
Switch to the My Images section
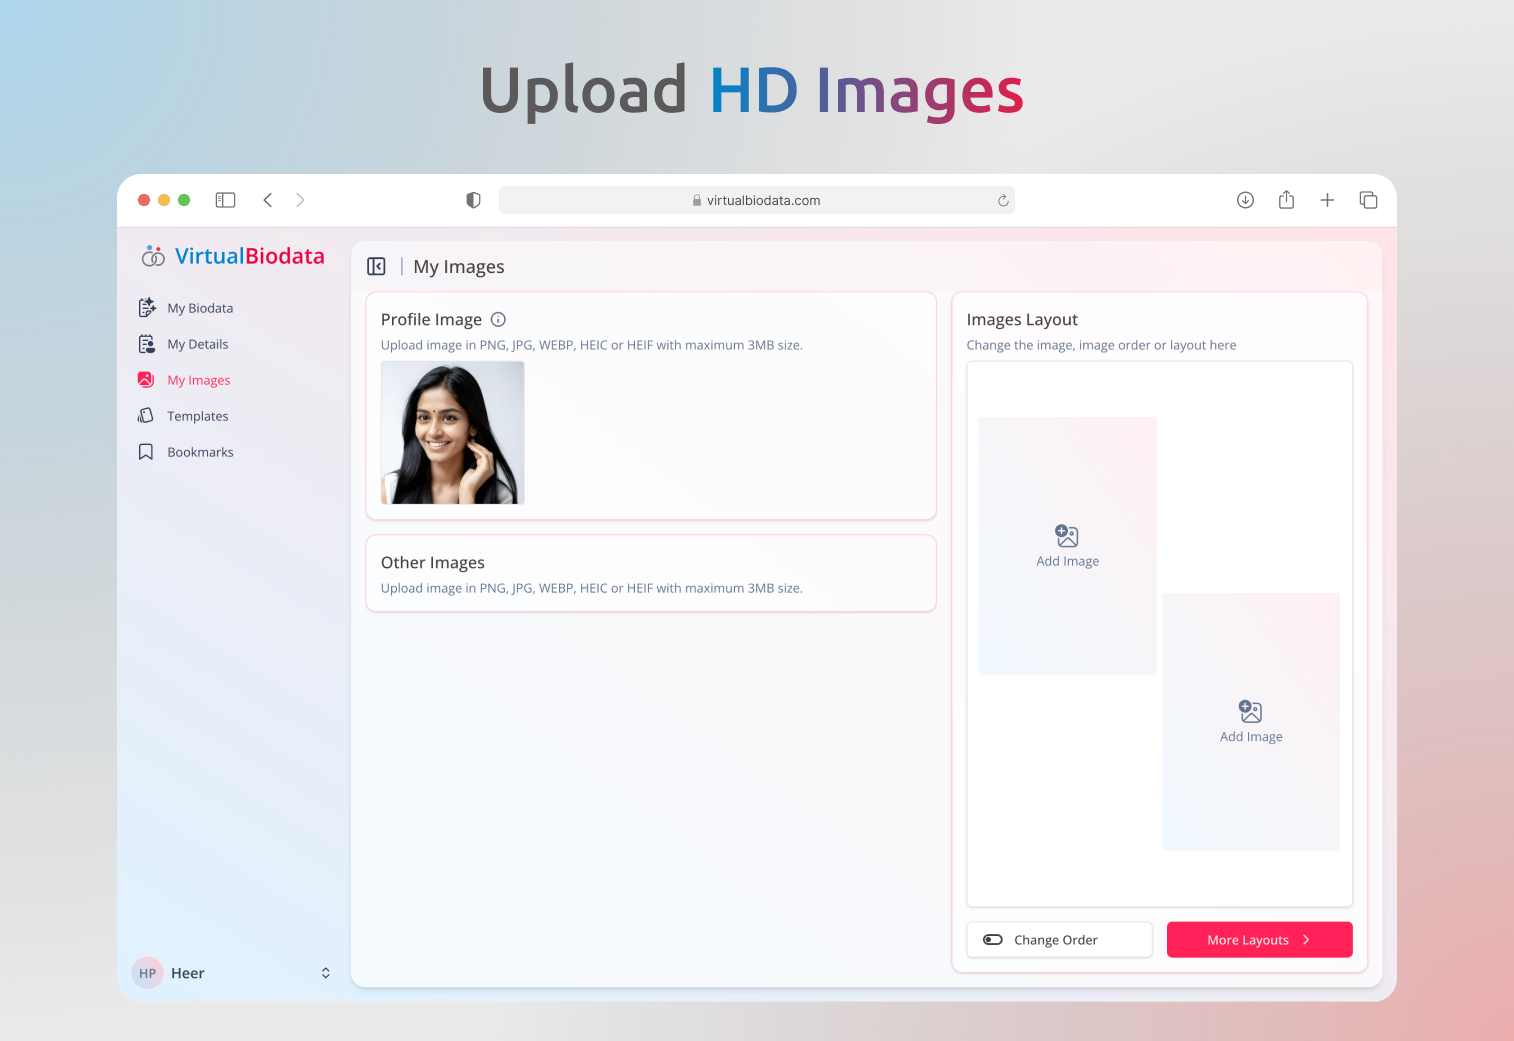click(198, 379)
